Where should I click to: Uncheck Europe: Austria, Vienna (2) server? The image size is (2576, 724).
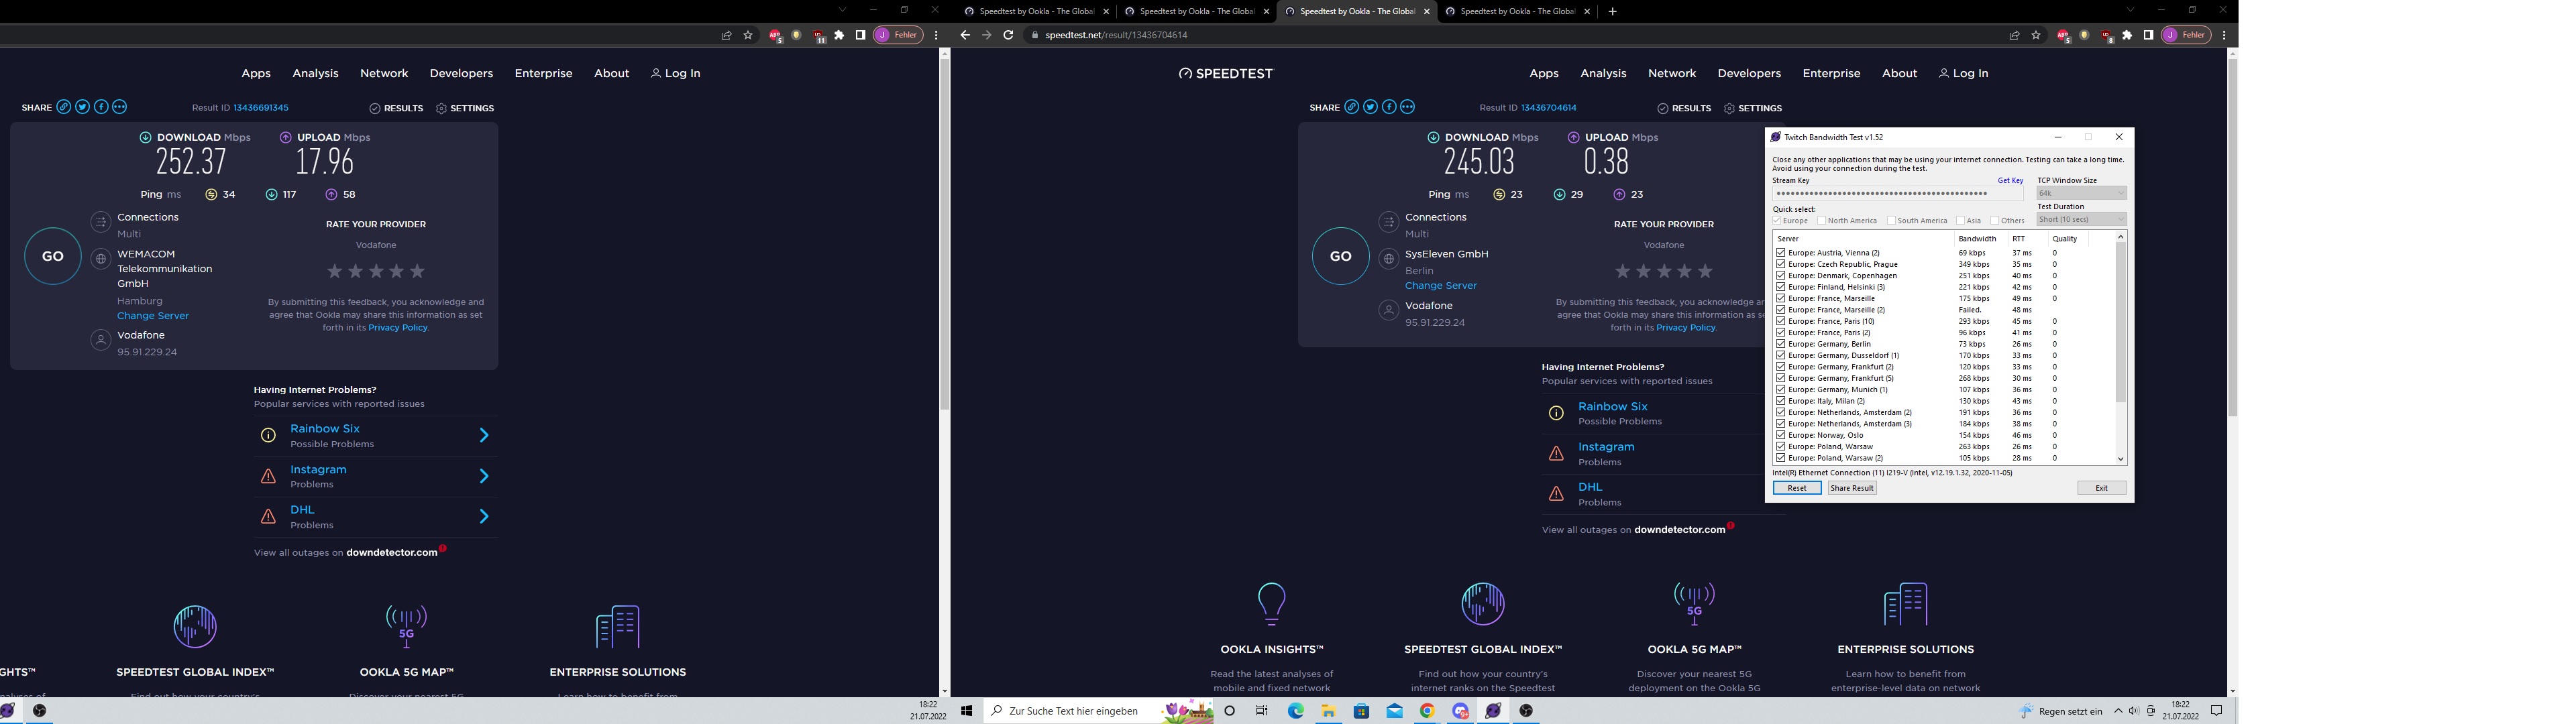[x=1780, y=253]
